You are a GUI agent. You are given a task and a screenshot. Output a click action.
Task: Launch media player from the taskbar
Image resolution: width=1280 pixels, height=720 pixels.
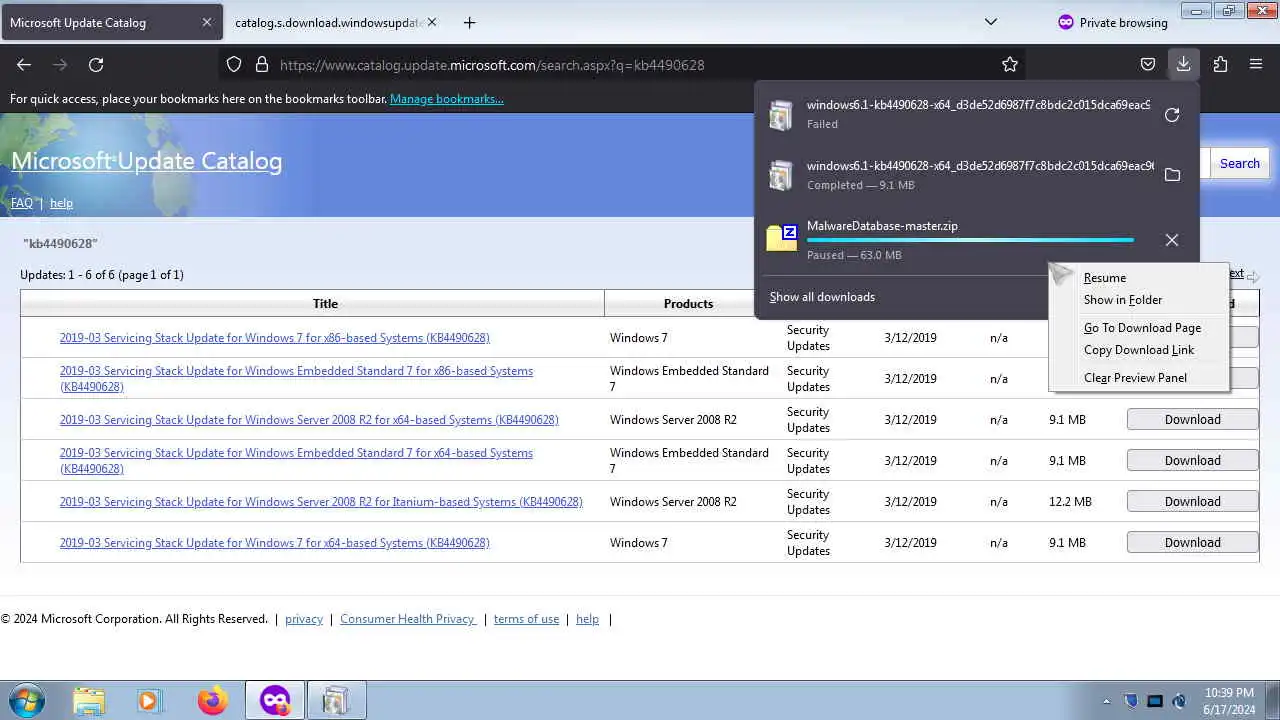coord(149,700)
